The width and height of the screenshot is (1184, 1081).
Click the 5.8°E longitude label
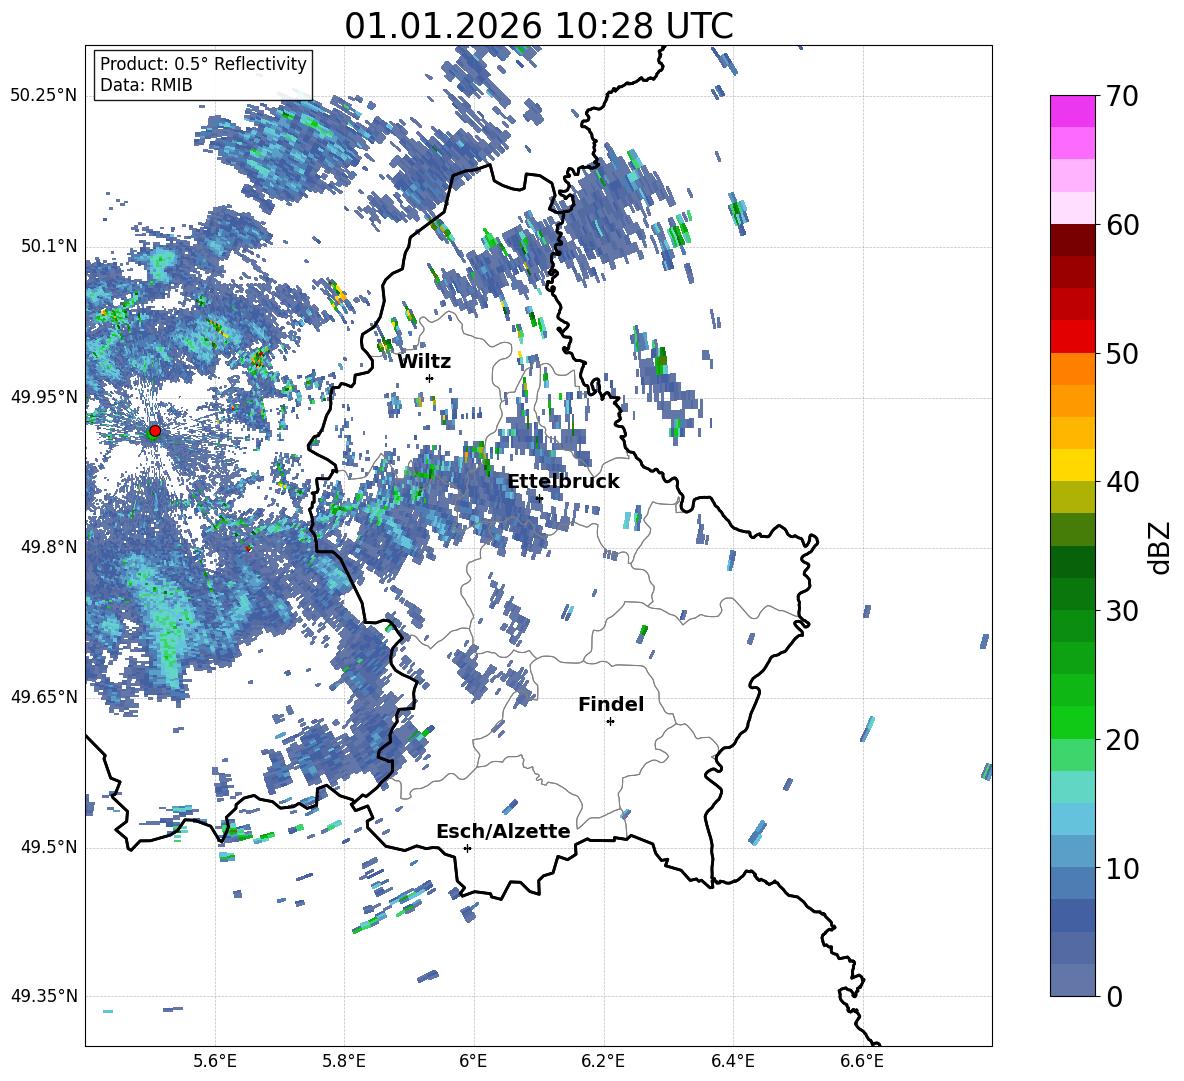click(344, 1061)
